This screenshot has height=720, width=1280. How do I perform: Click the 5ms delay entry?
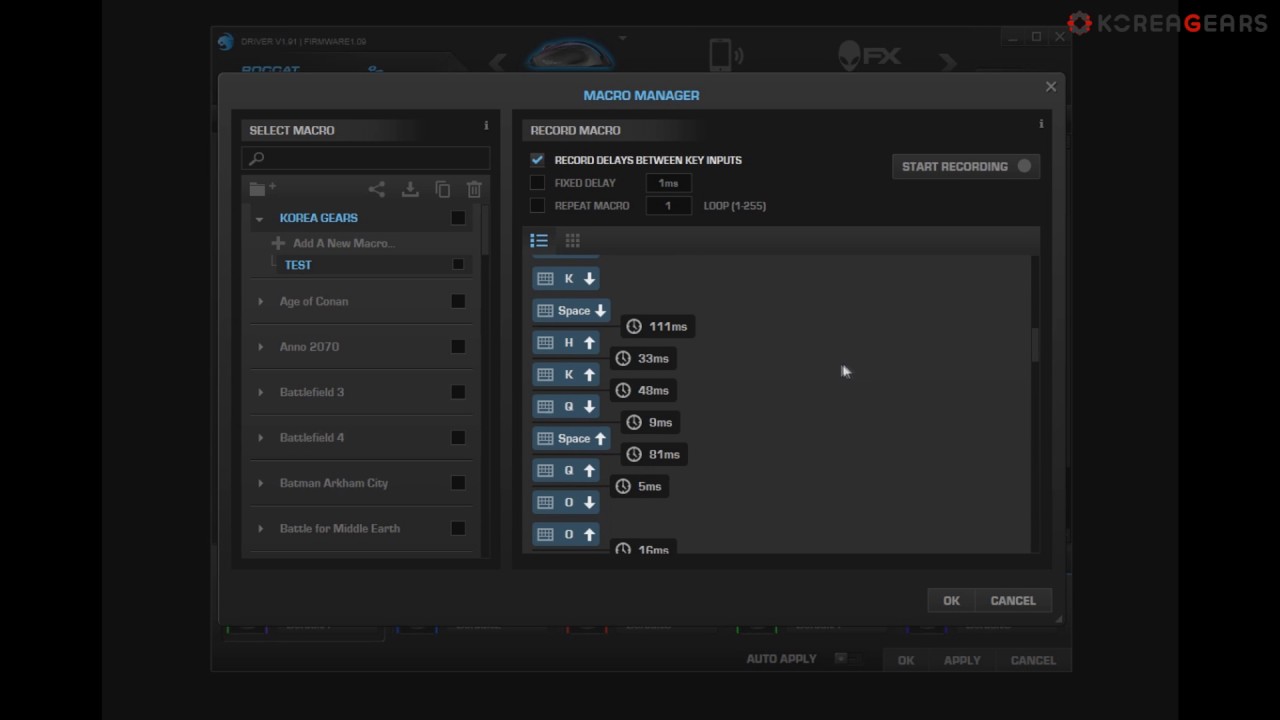pos(639,487)
